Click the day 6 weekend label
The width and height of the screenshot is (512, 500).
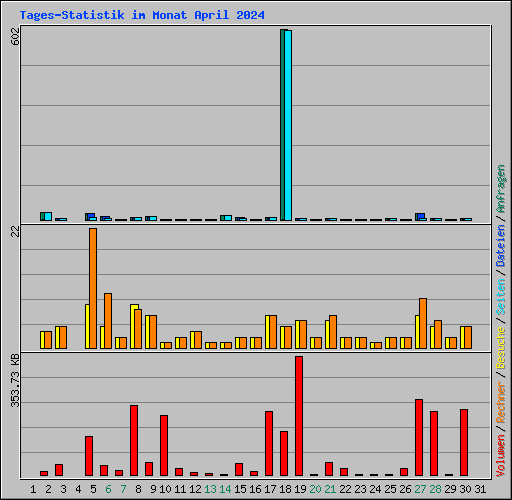coord(108,489)
